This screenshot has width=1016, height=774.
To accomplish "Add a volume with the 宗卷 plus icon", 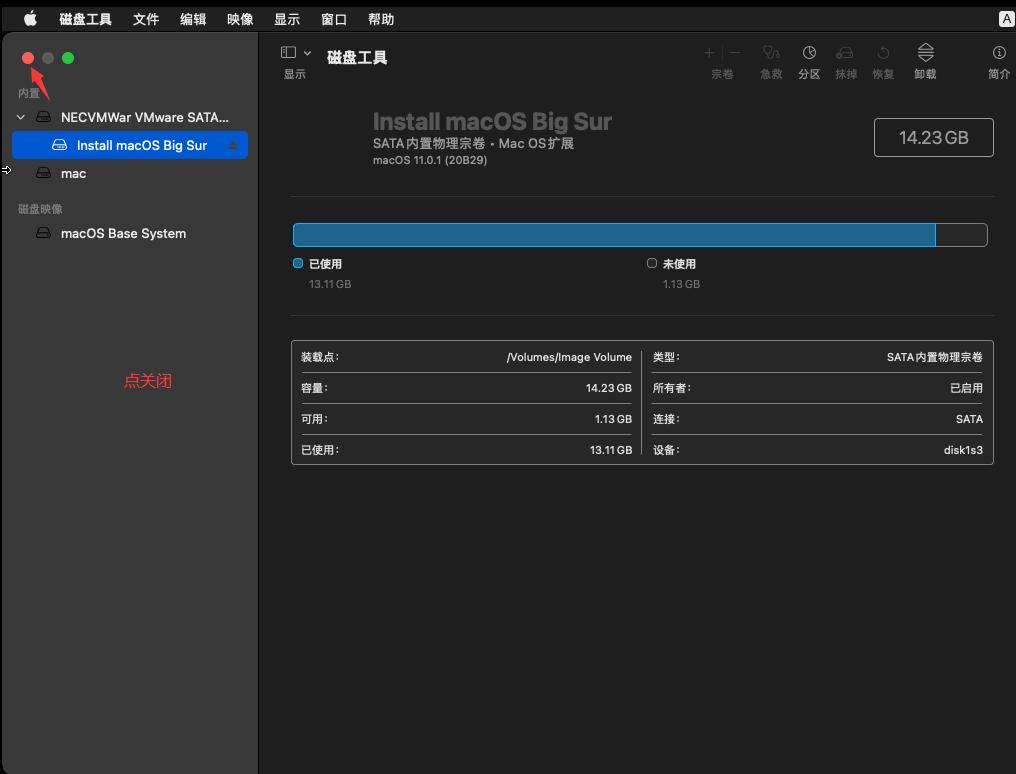I will pyautogui.click(x=708, y=52).
